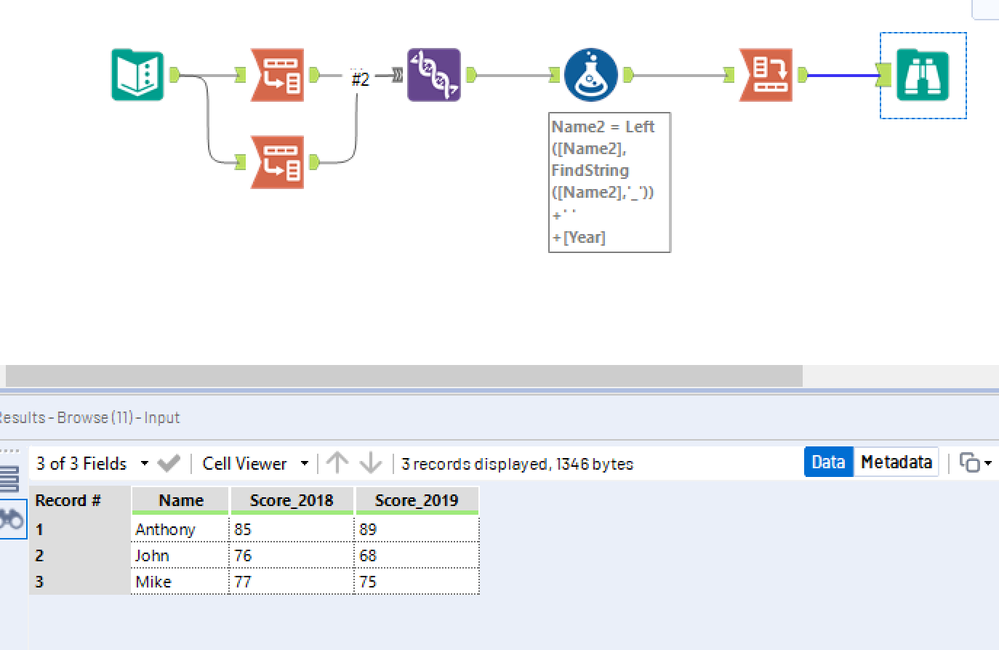Click the Name column header

click(x=180, y=500)
